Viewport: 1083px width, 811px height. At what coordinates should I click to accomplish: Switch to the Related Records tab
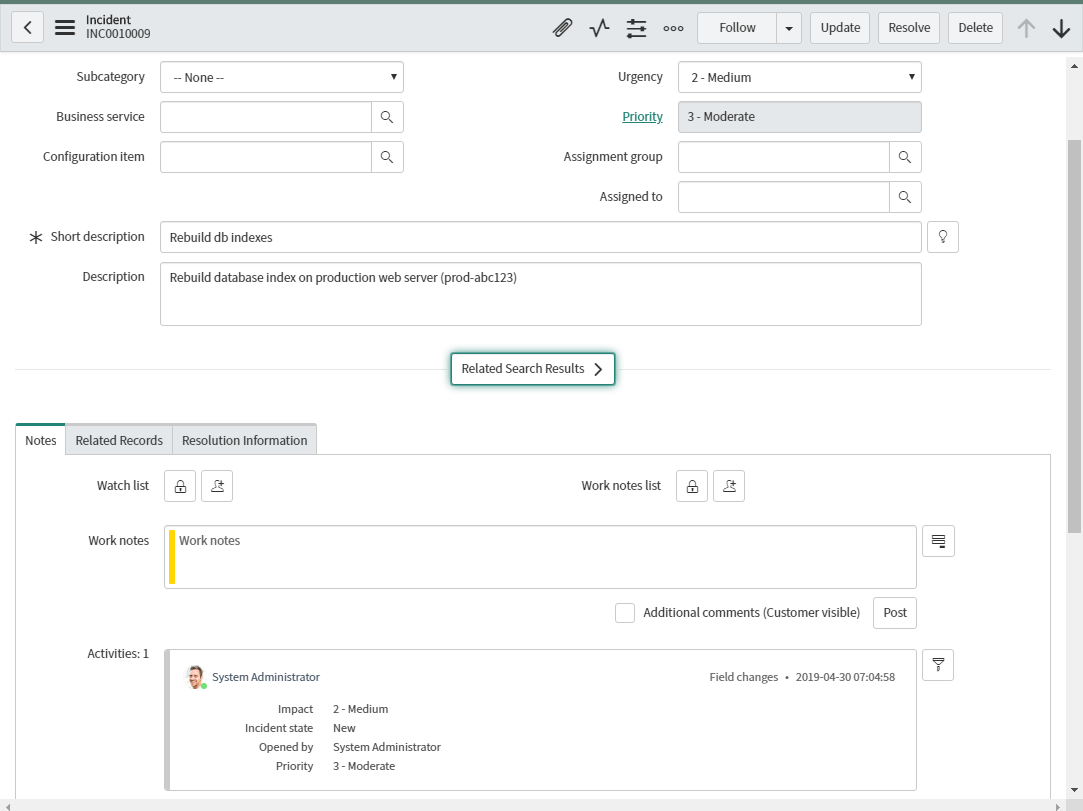click(x=119, y=440)
